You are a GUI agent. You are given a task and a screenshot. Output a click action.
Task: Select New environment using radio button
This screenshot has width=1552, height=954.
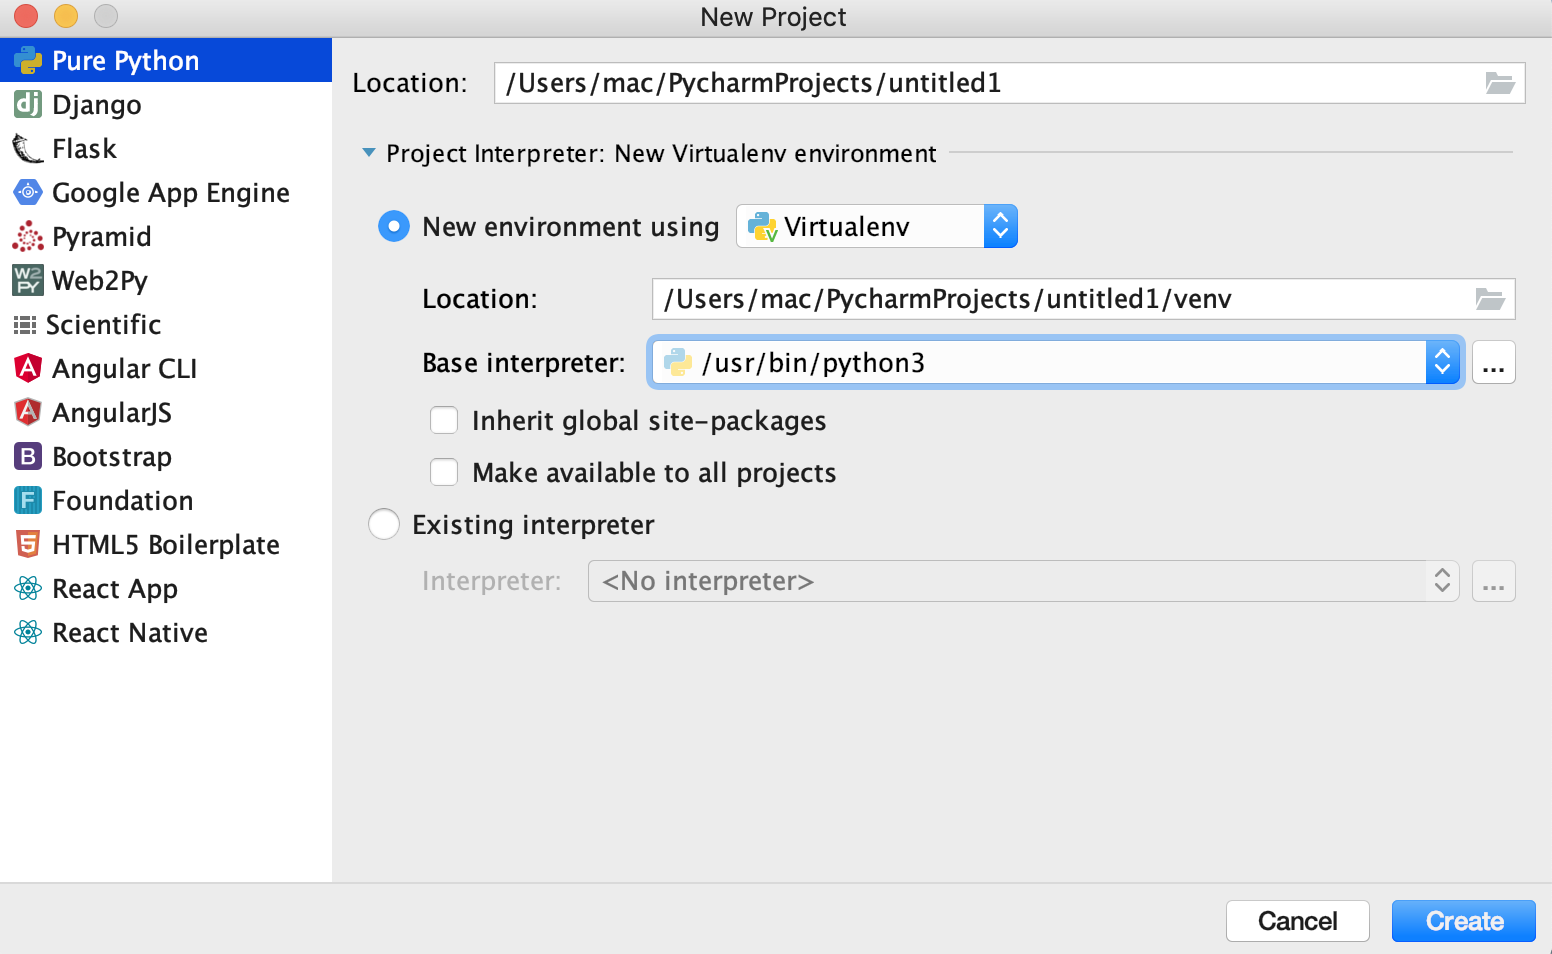click(x=394, y=227)
